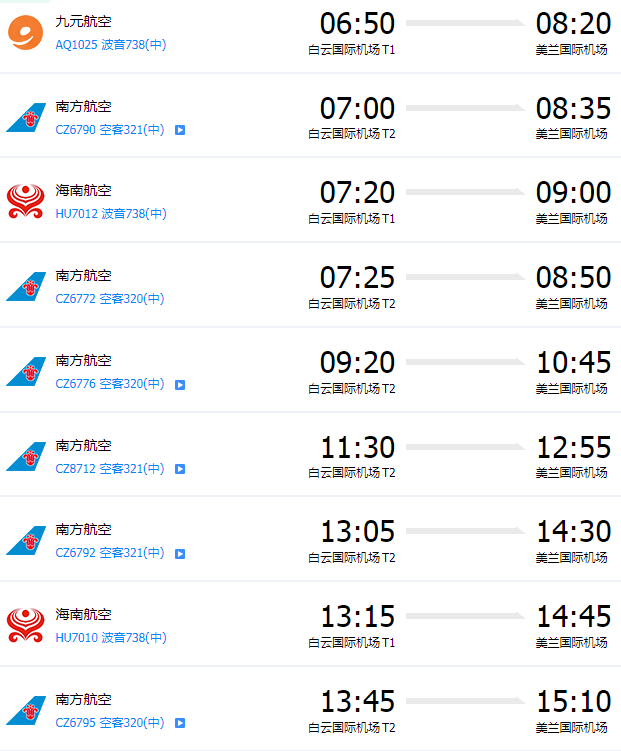
Task: Click the blue play icon next to CZ6795
Action: tap(180, 723)
